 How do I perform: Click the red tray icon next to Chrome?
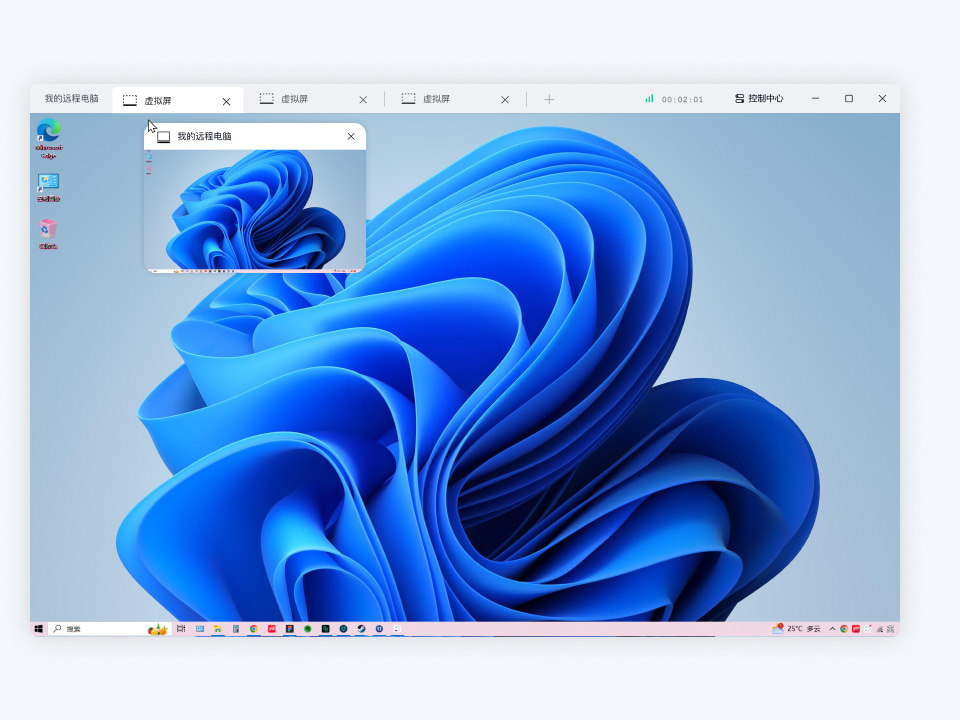point(856,629)
